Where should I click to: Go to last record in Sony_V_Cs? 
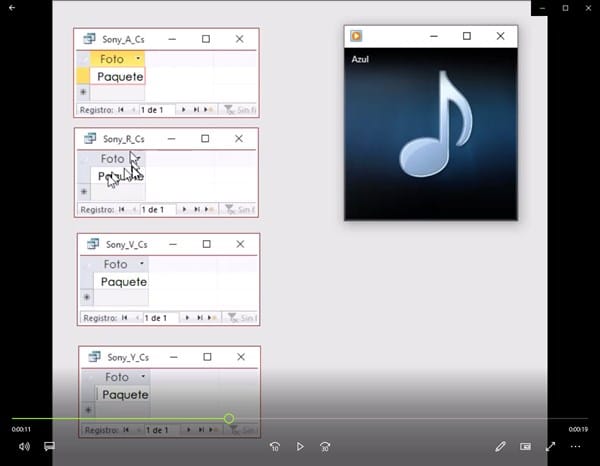[200, 318]
